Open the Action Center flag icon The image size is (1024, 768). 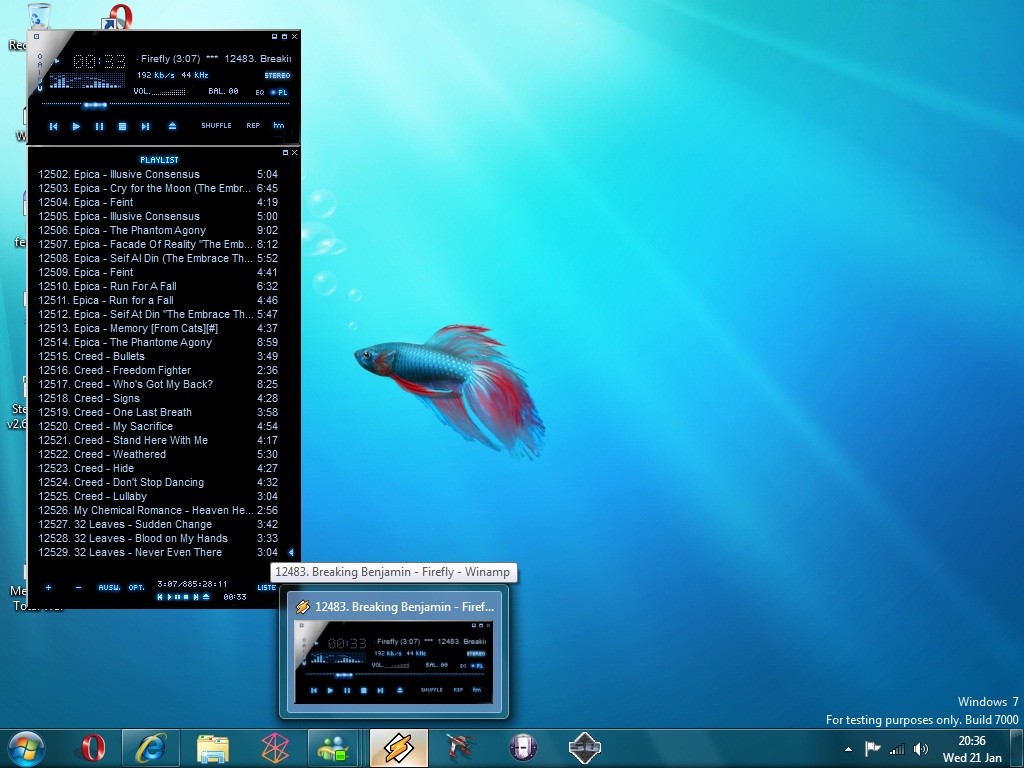click(872, 748)
